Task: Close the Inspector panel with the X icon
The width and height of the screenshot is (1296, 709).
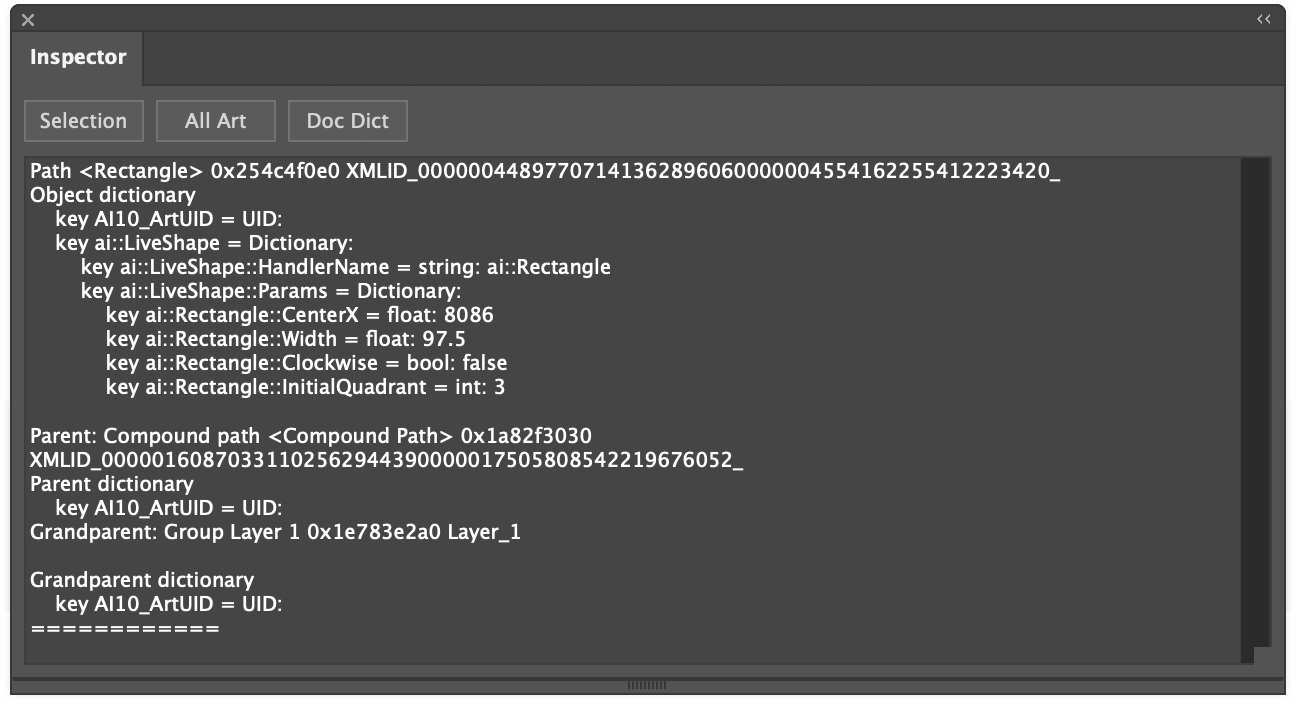Action: click(x=28, y=19)
